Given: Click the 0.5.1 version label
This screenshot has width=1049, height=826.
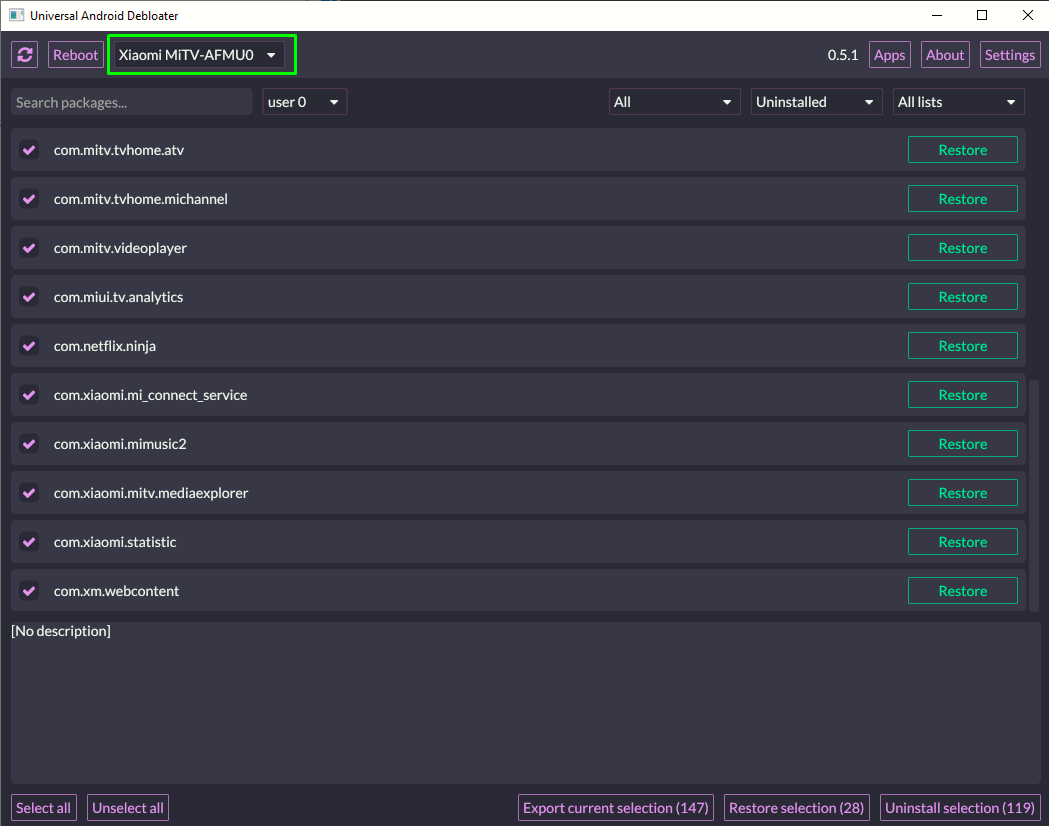Looking at the screenshot, I should [842, 55].
